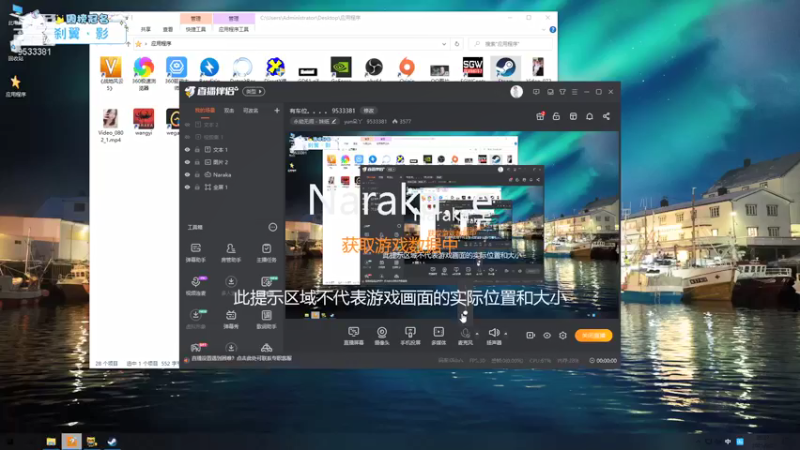The height and width of the screenshot is (450, 800).
Task: Show the hidden 文本 2 layer
Action: tap(187, 124)
